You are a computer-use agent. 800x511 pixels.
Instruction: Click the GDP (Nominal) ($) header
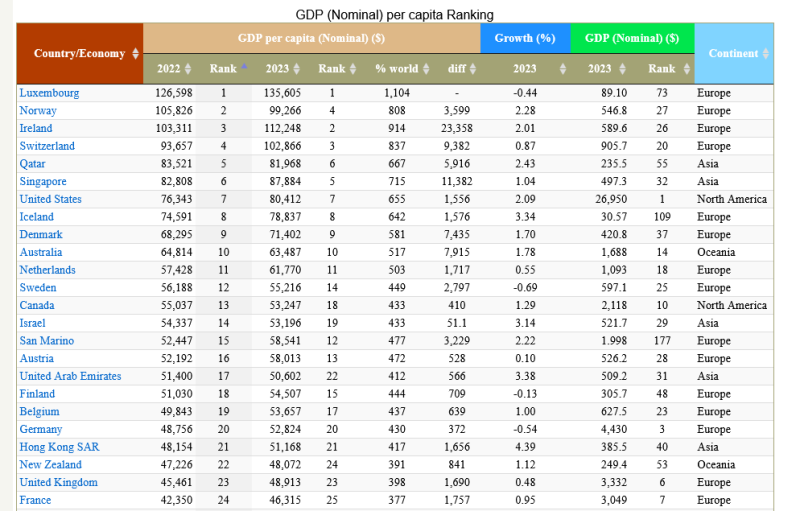pos(632,38)
